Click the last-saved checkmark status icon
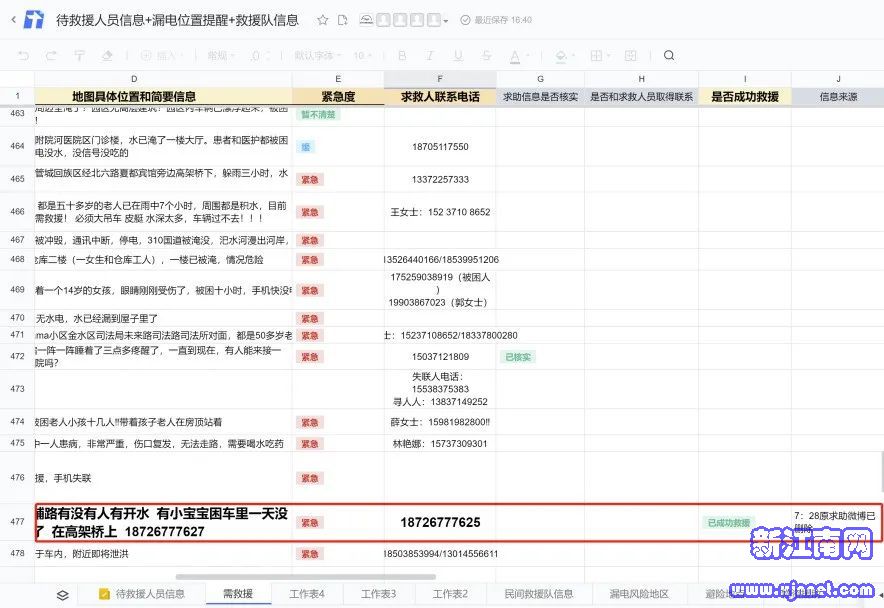 tap(465, 20)
